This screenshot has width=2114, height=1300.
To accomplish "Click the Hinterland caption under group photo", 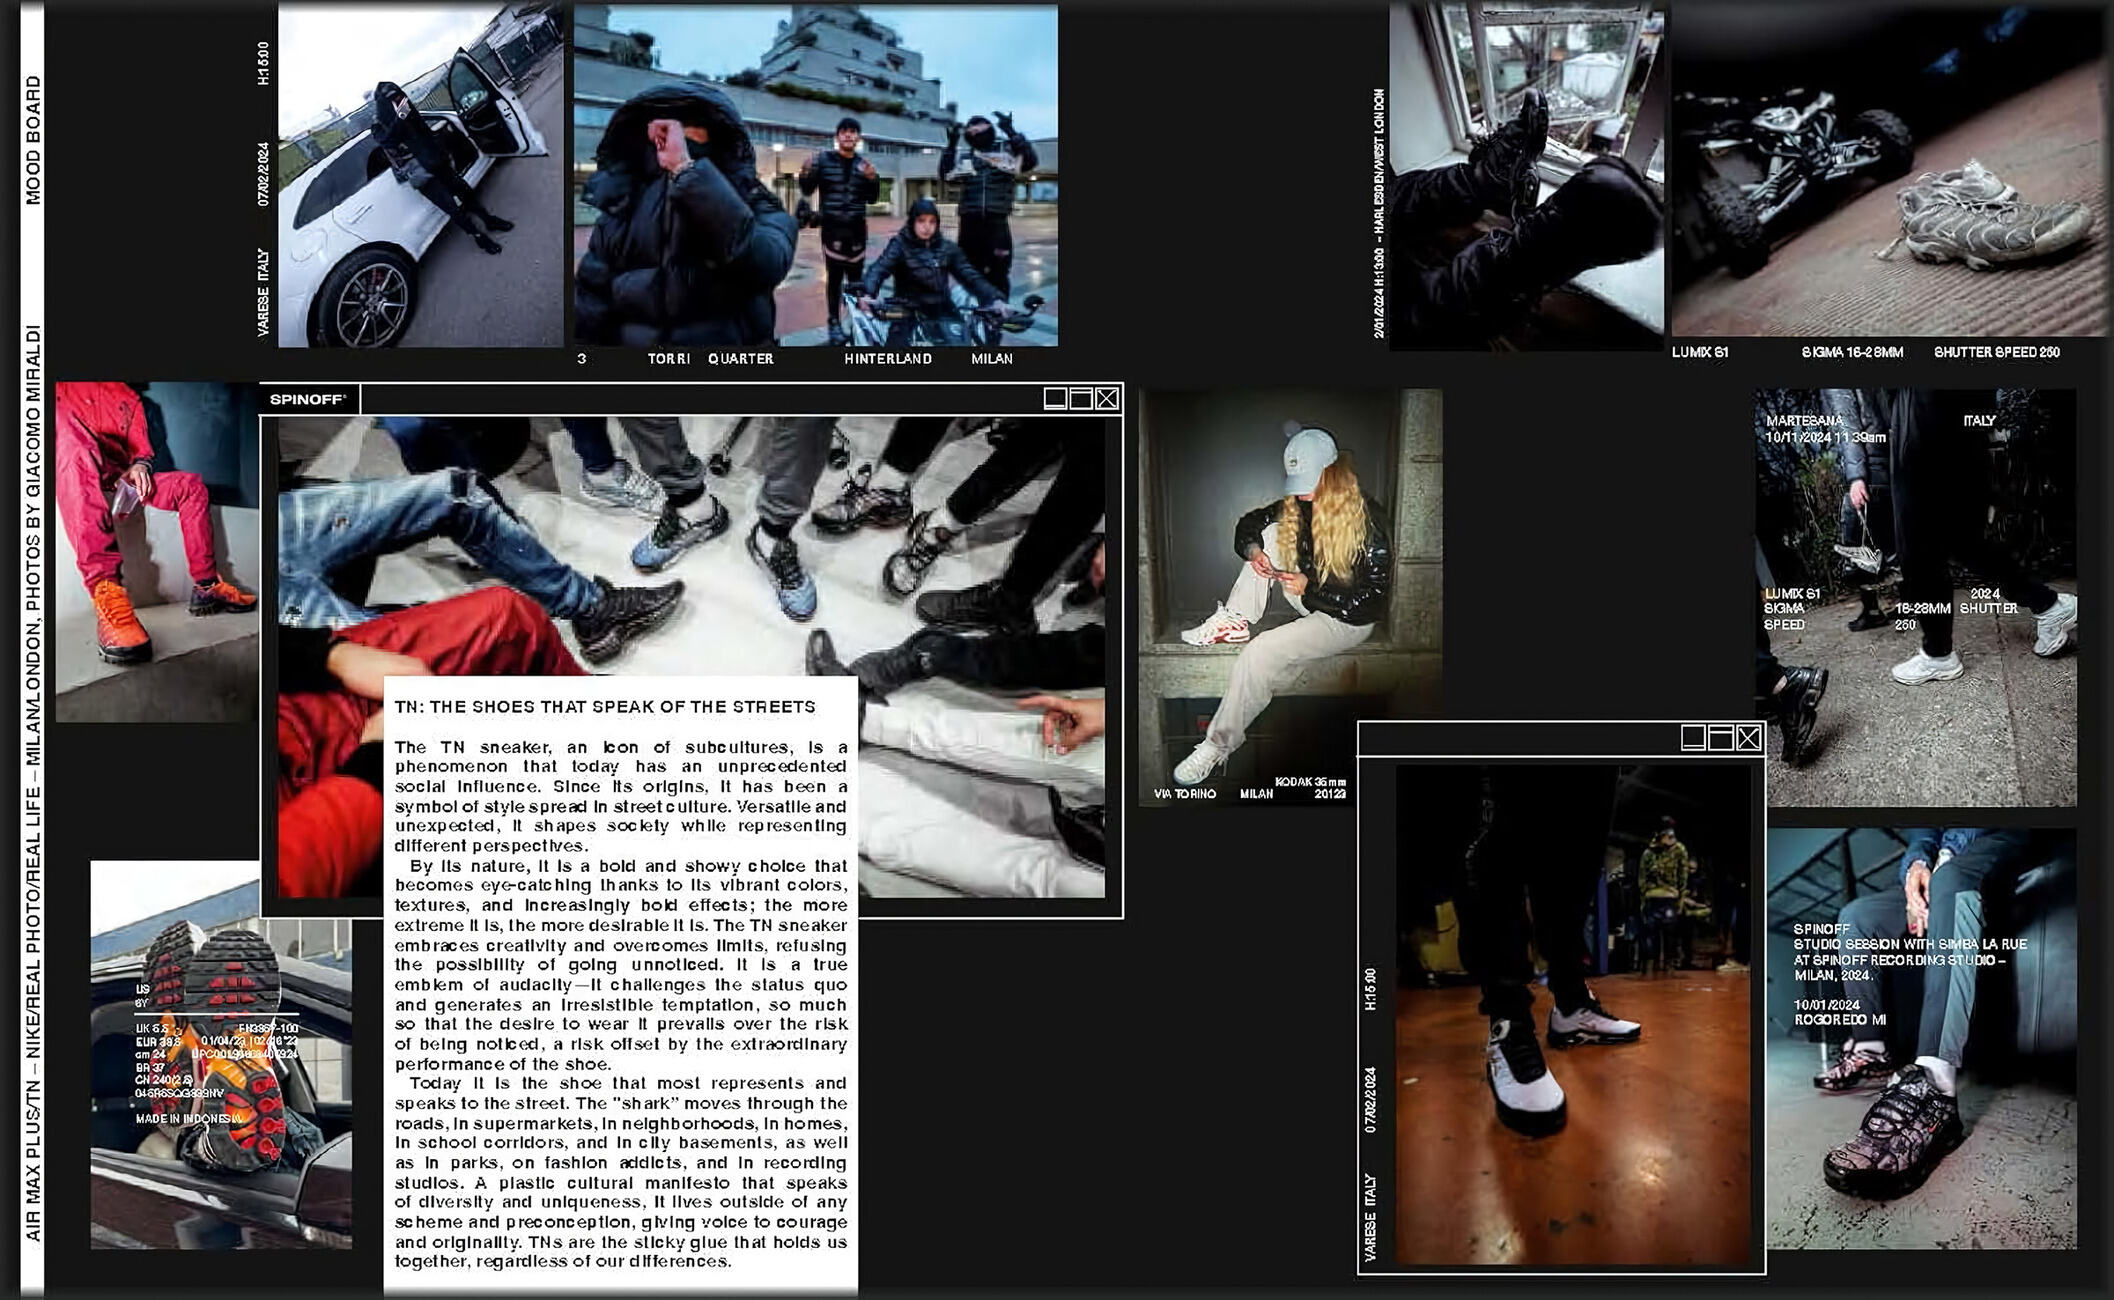I will (887, 359).
